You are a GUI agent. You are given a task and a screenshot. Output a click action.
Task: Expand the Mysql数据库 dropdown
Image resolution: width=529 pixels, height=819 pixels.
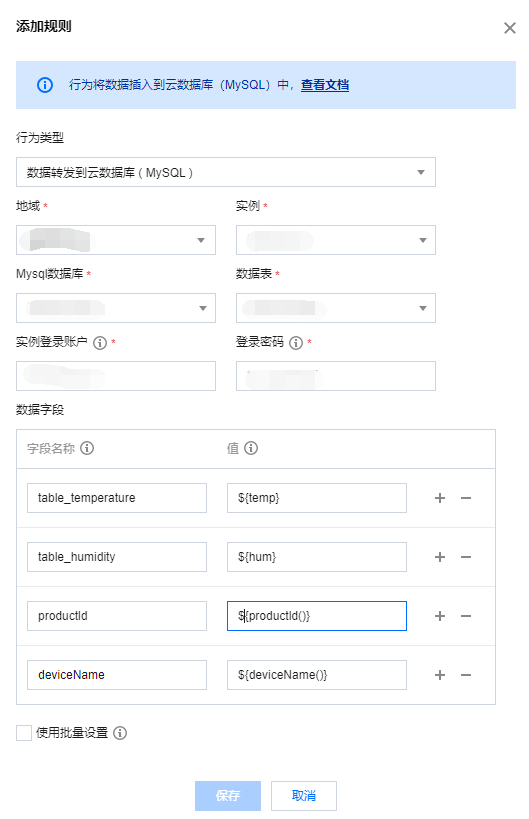(x=116, y=308)
